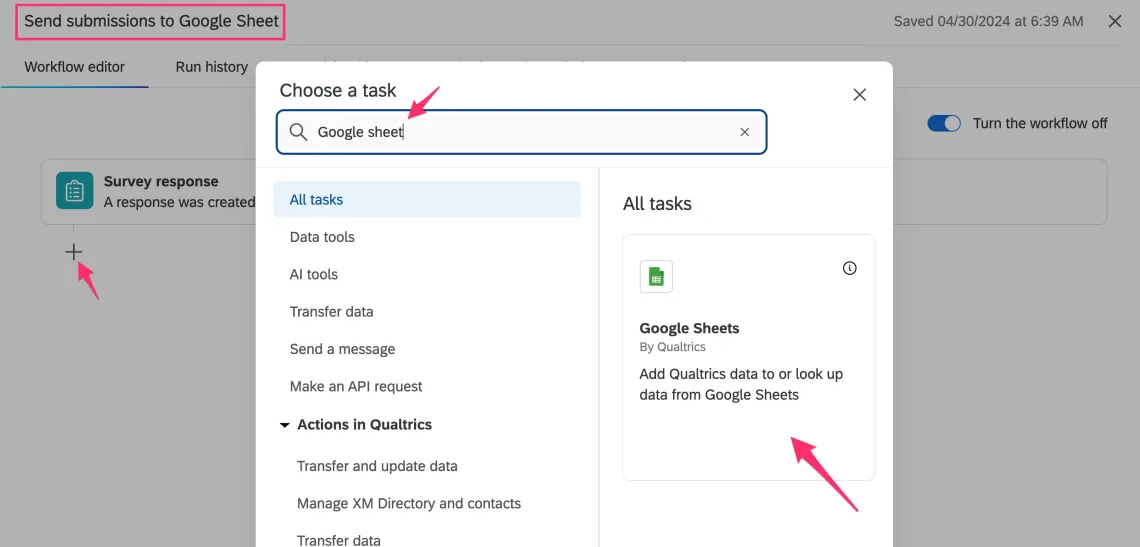Collapse the Actions in Qualtrics section
This screenshot has height=547, width=1140.
pos(285,425)
